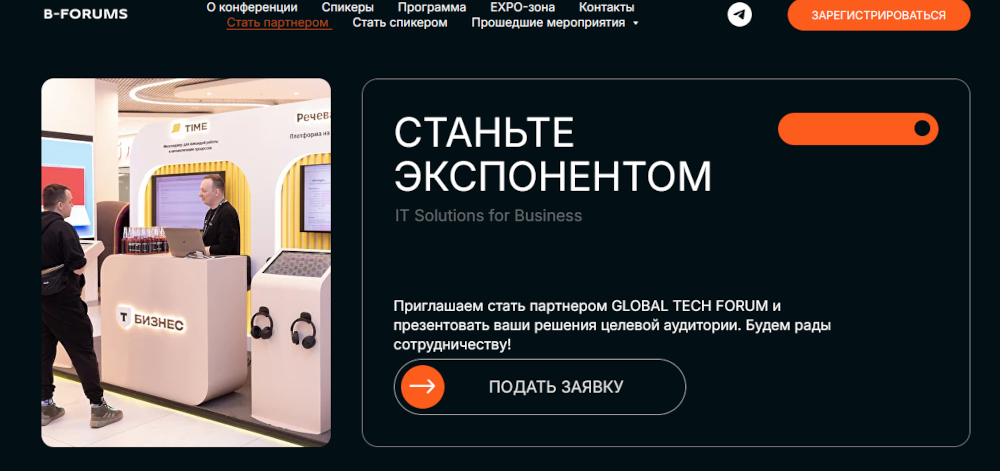Screen dimensions: 1000x471
Task: Click the Стать партнером link
Action: 277,23
